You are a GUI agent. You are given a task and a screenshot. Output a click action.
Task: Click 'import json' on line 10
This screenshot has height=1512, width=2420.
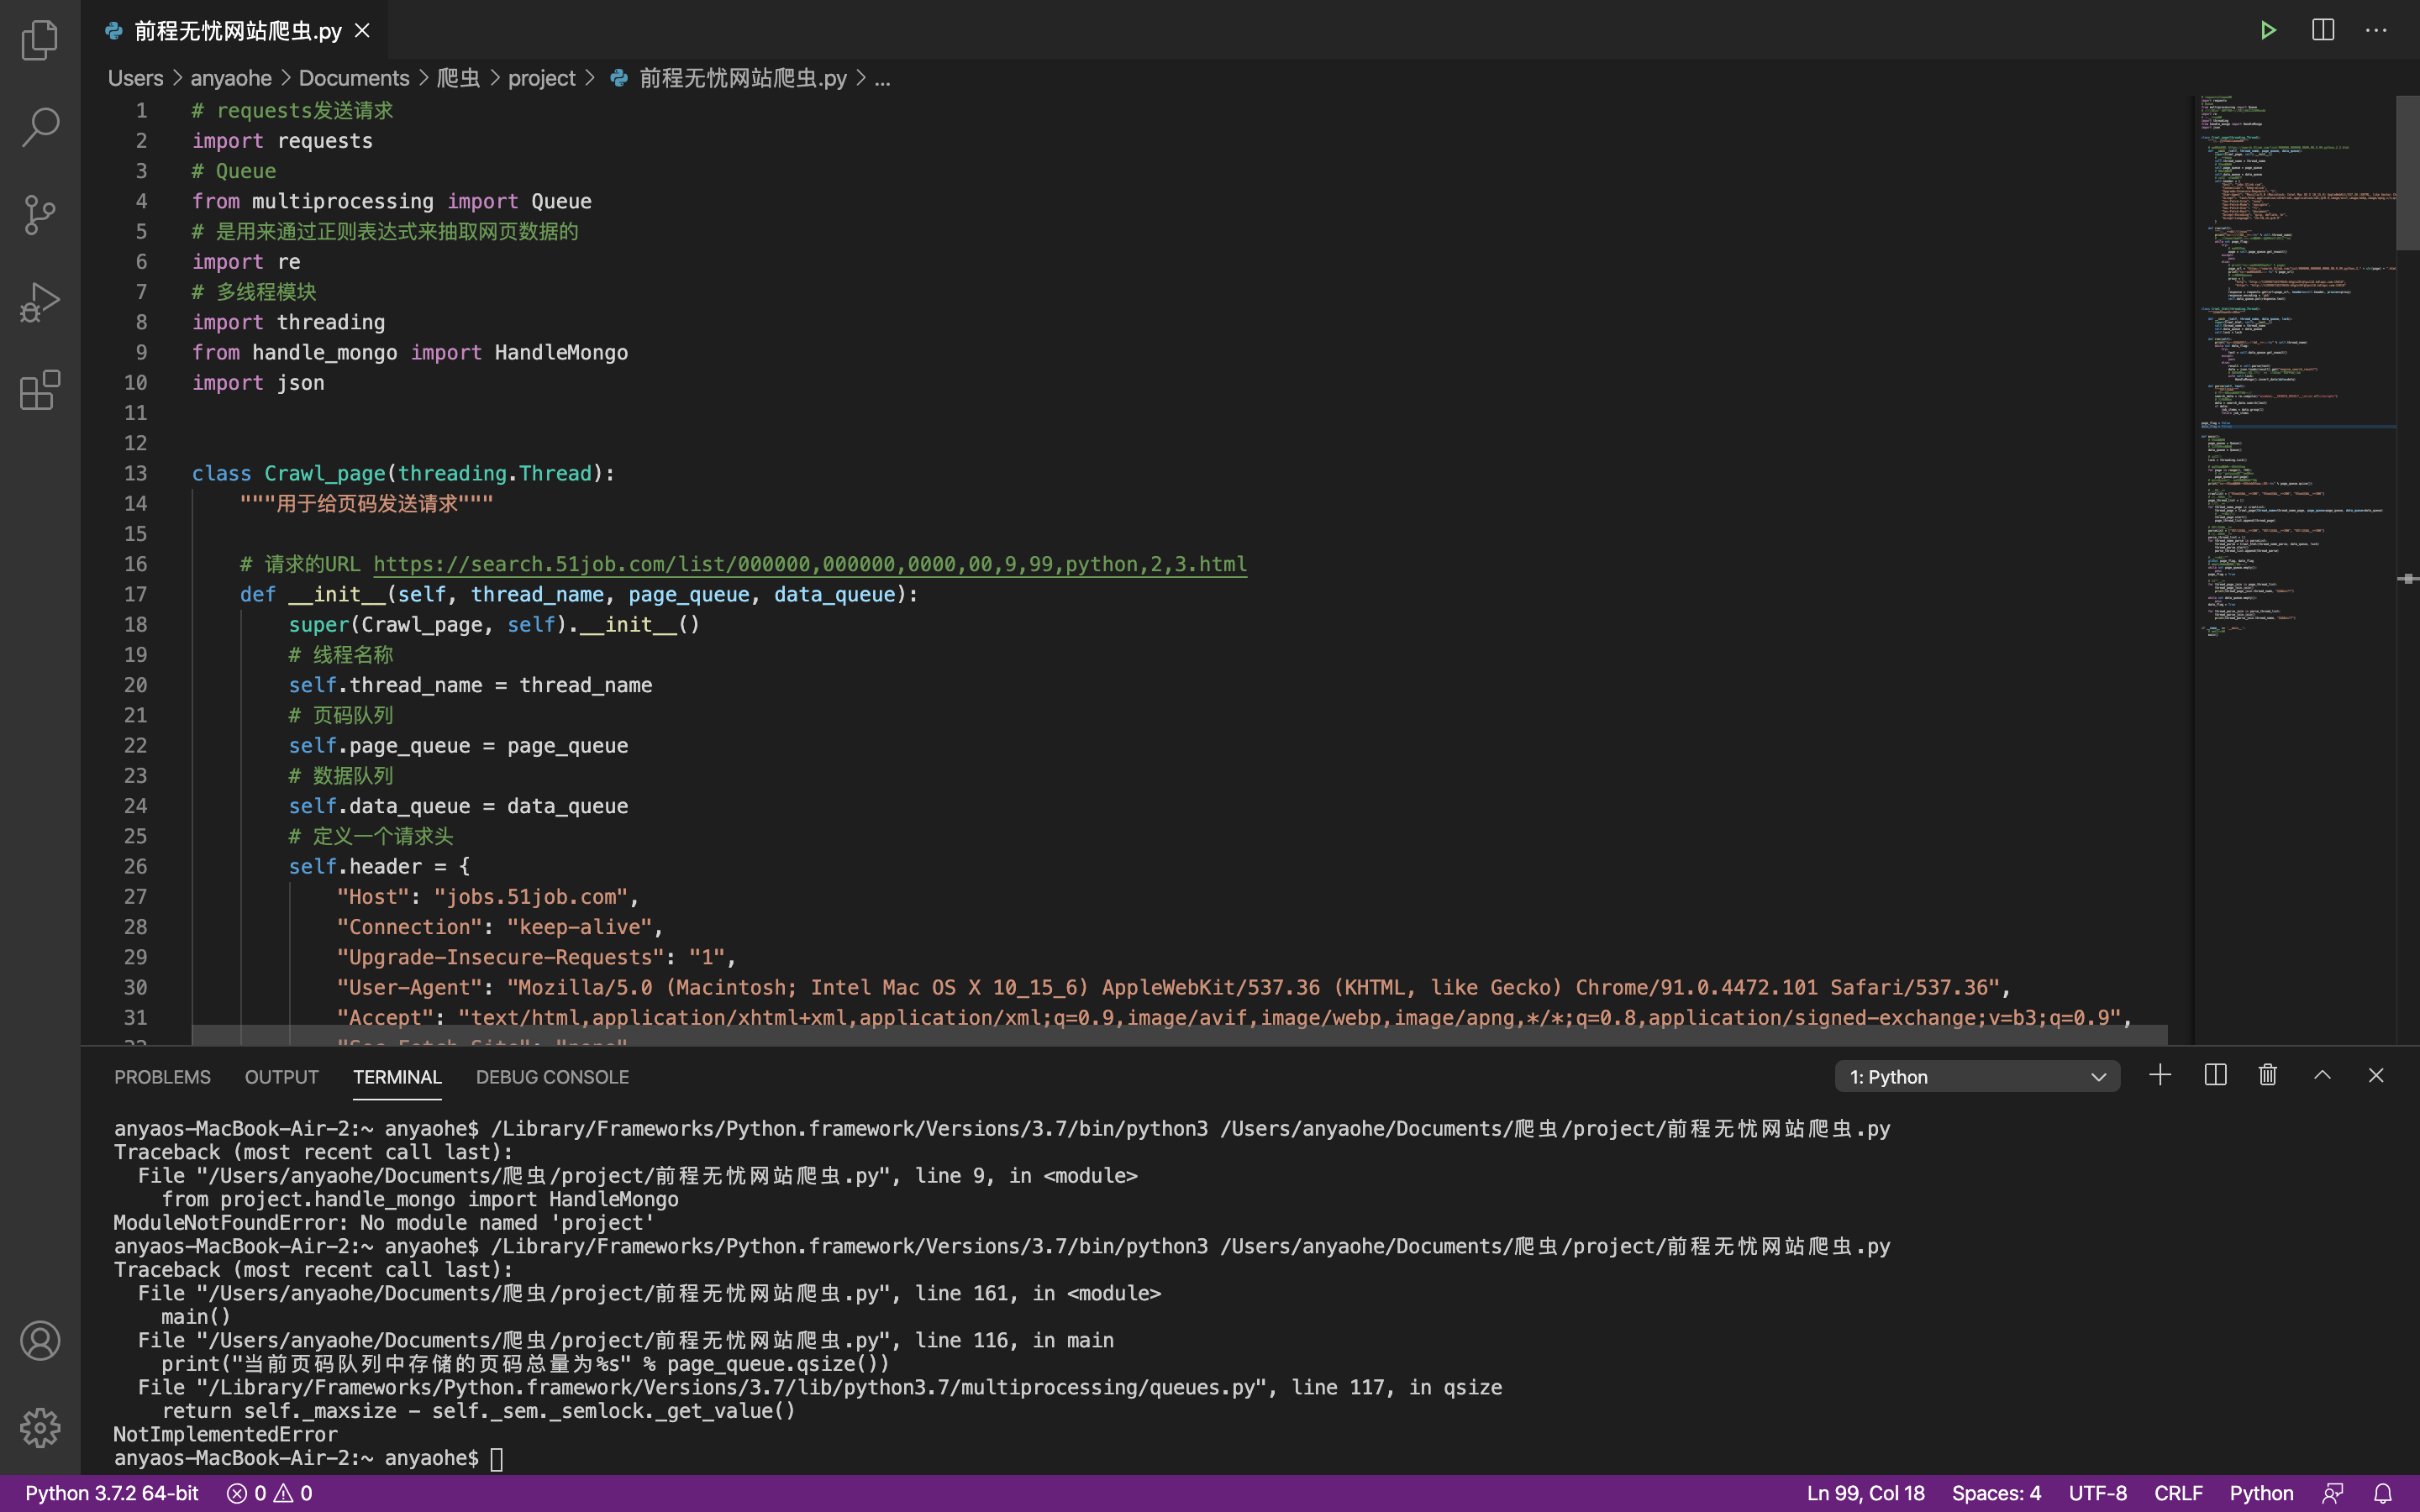[x=258, y=383]
